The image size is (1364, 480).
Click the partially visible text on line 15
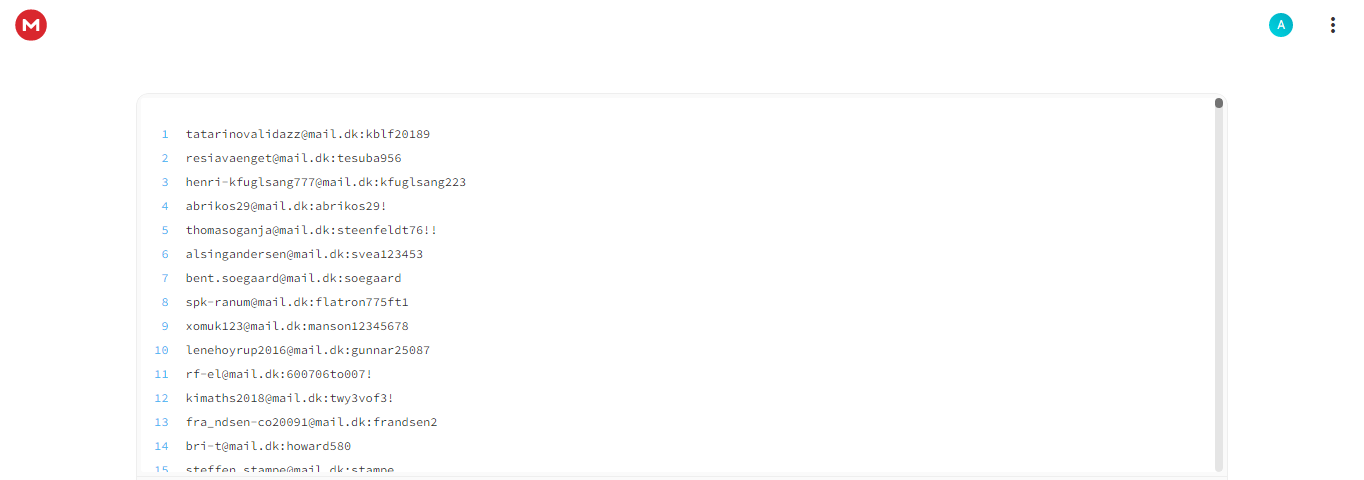click(x=290, y=469)
